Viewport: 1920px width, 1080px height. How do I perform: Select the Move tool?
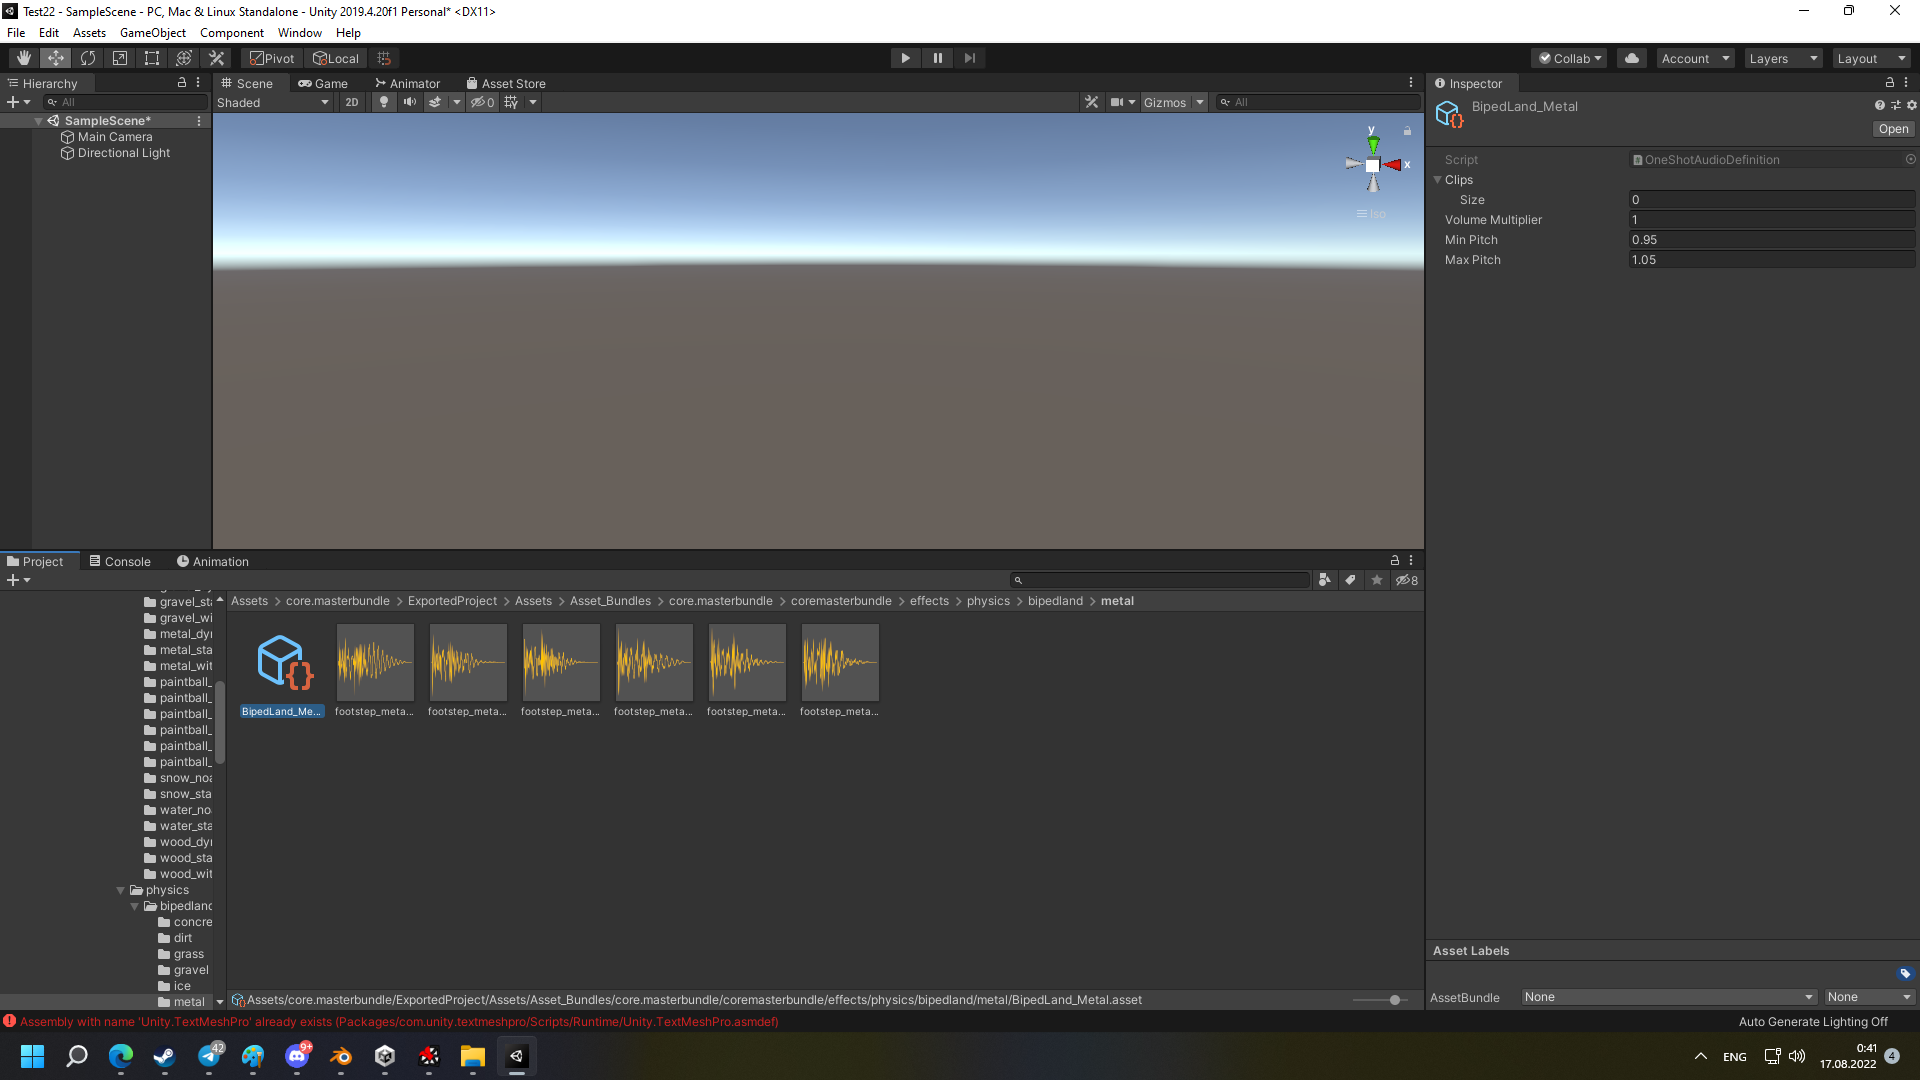[x=55, y=57]
